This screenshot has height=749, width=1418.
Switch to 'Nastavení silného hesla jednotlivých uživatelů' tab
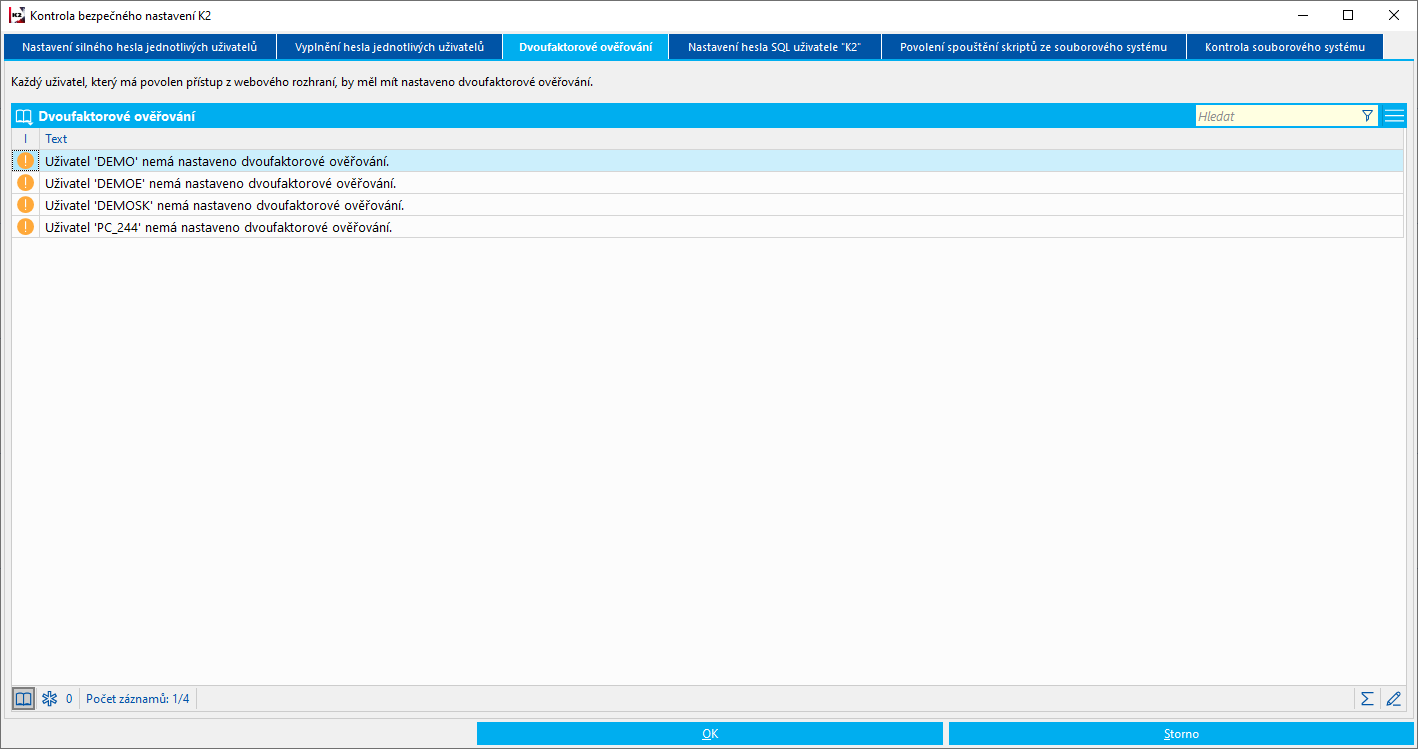pos(140,47)
